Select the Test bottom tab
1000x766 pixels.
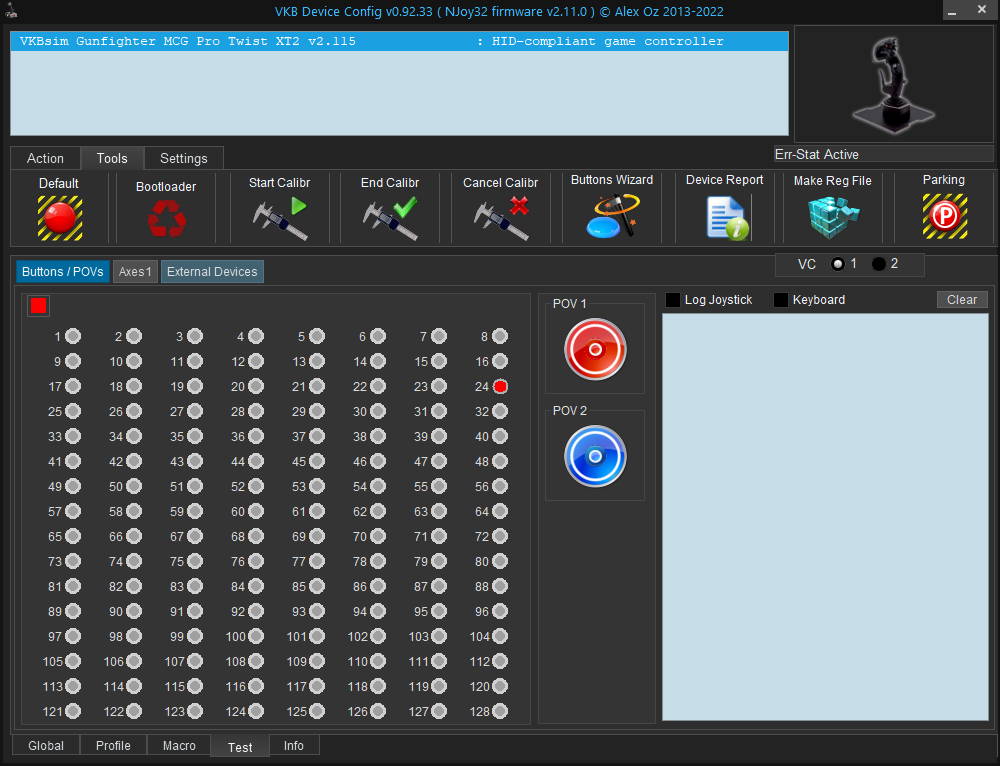click(x=240, y=747)
